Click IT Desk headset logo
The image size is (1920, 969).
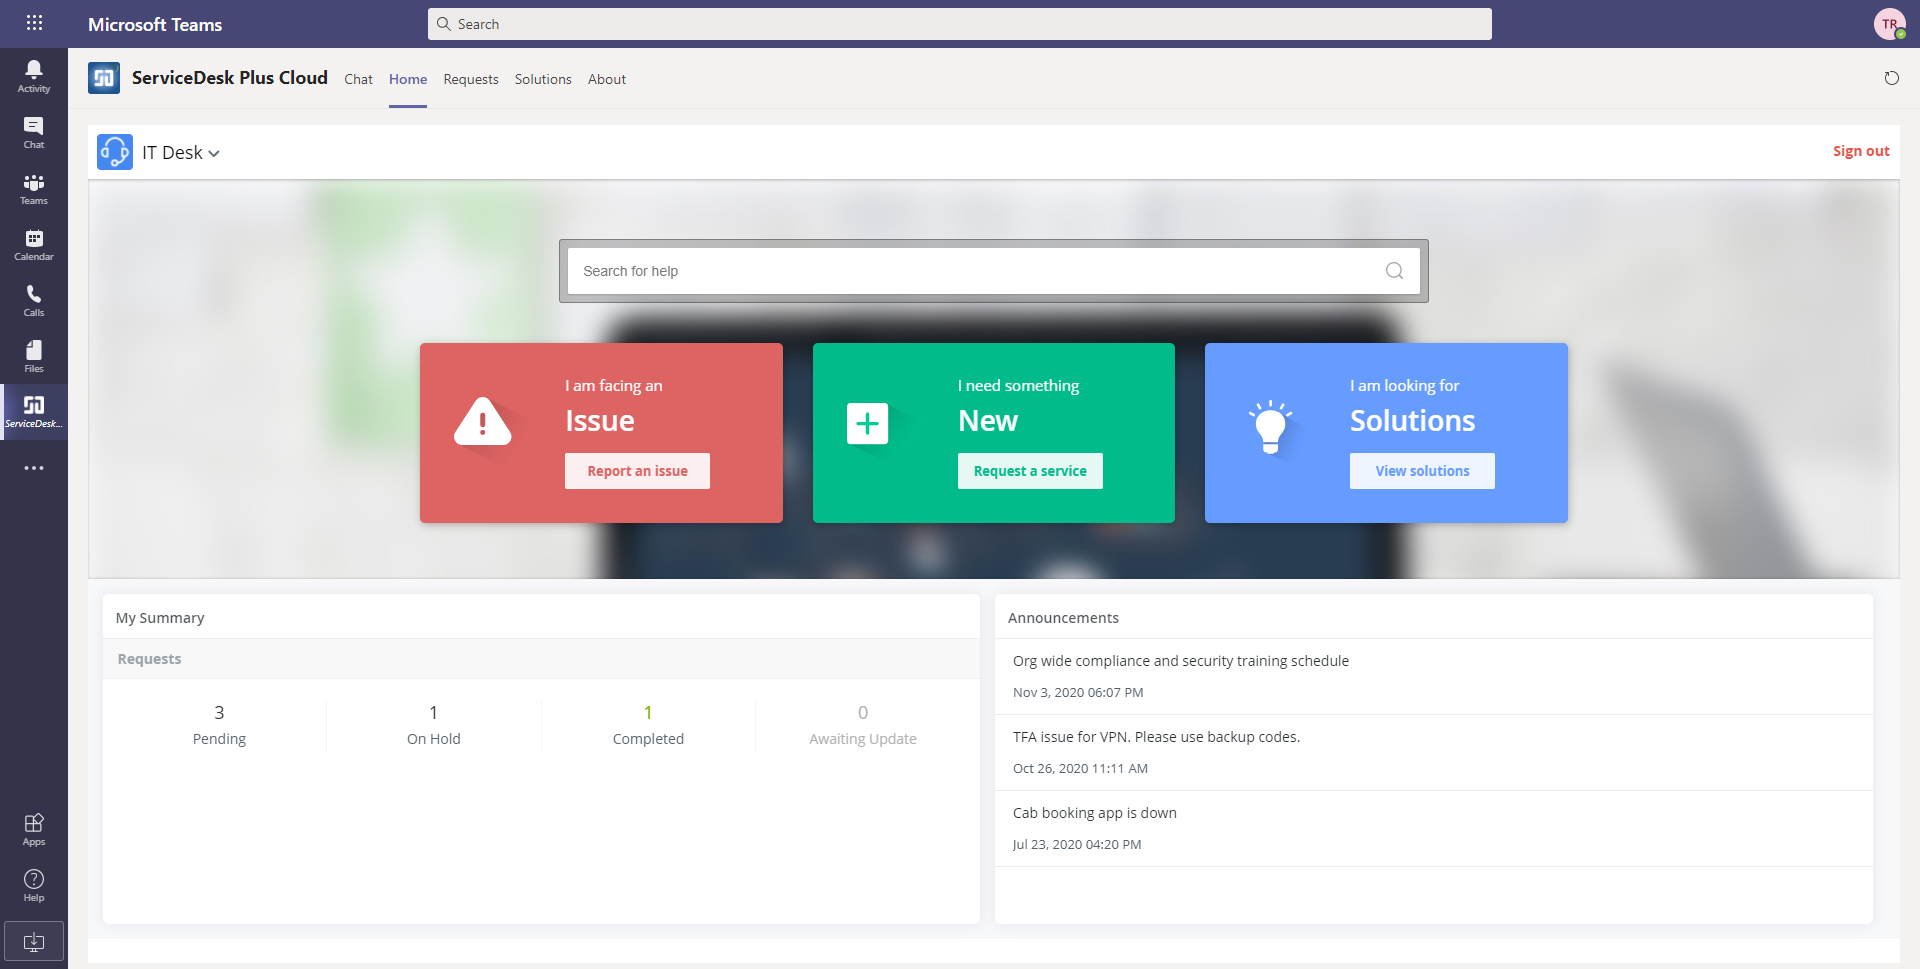(x=115, y=152)
